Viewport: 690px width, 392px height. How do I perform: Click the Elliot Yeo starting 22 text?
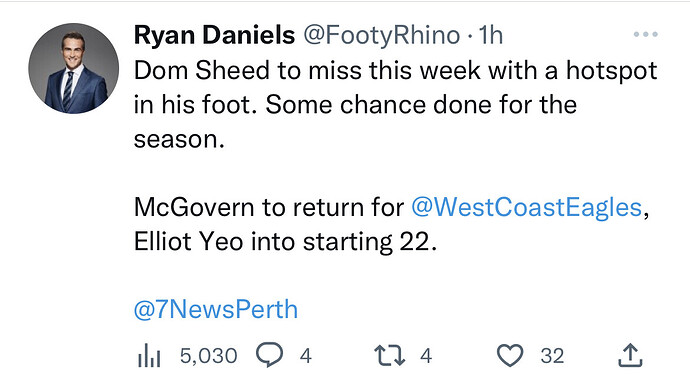(285, 242)
